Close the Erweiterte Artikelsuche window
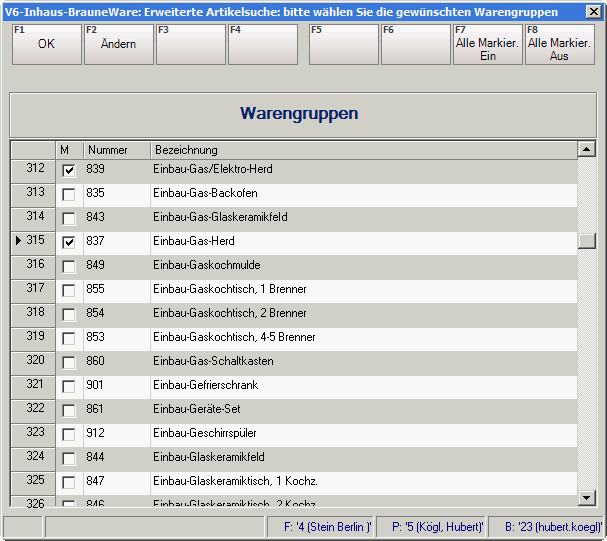The width and height of the screenshot is (607, 541). tap(594, 10)
